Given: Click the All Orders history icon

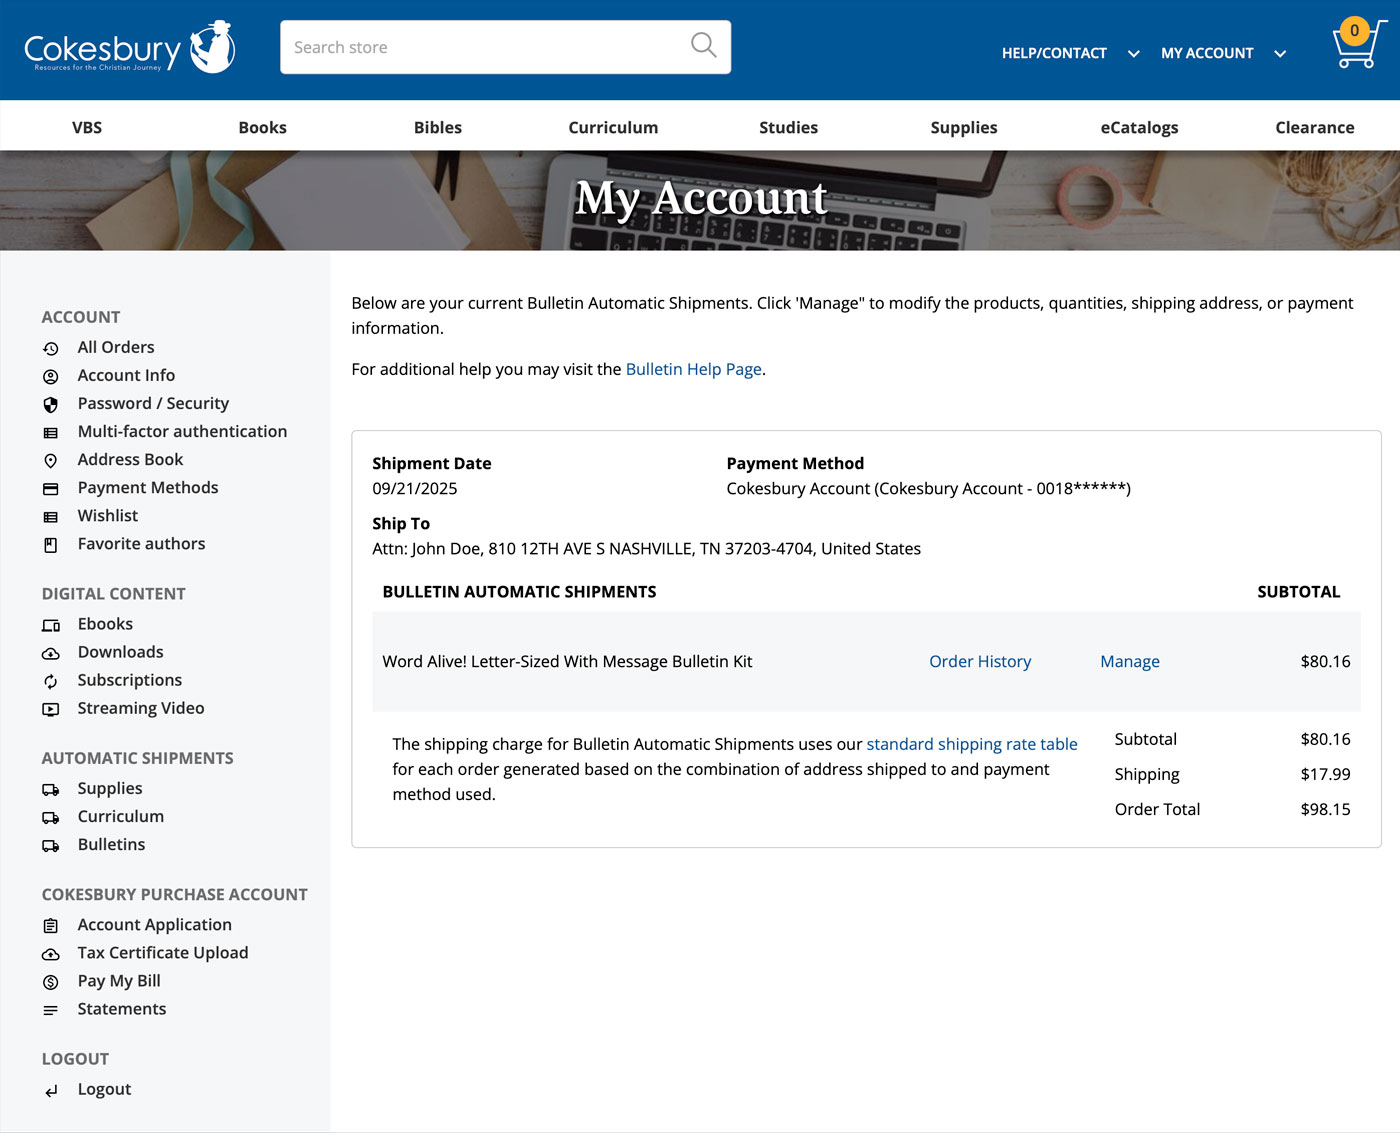Looking at the screenshot, I should [x=51, y=349].
